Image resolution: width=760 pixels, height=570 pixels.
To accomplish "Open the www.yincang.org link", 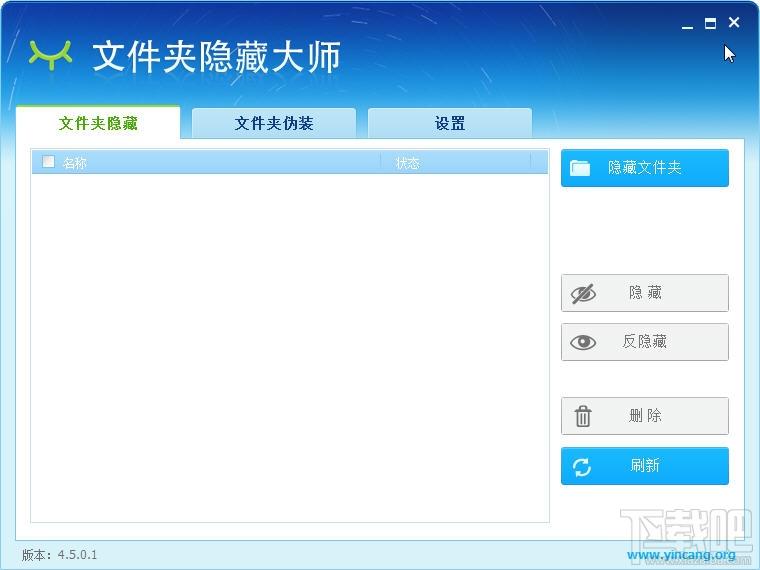I will click(x=681, y=555).
